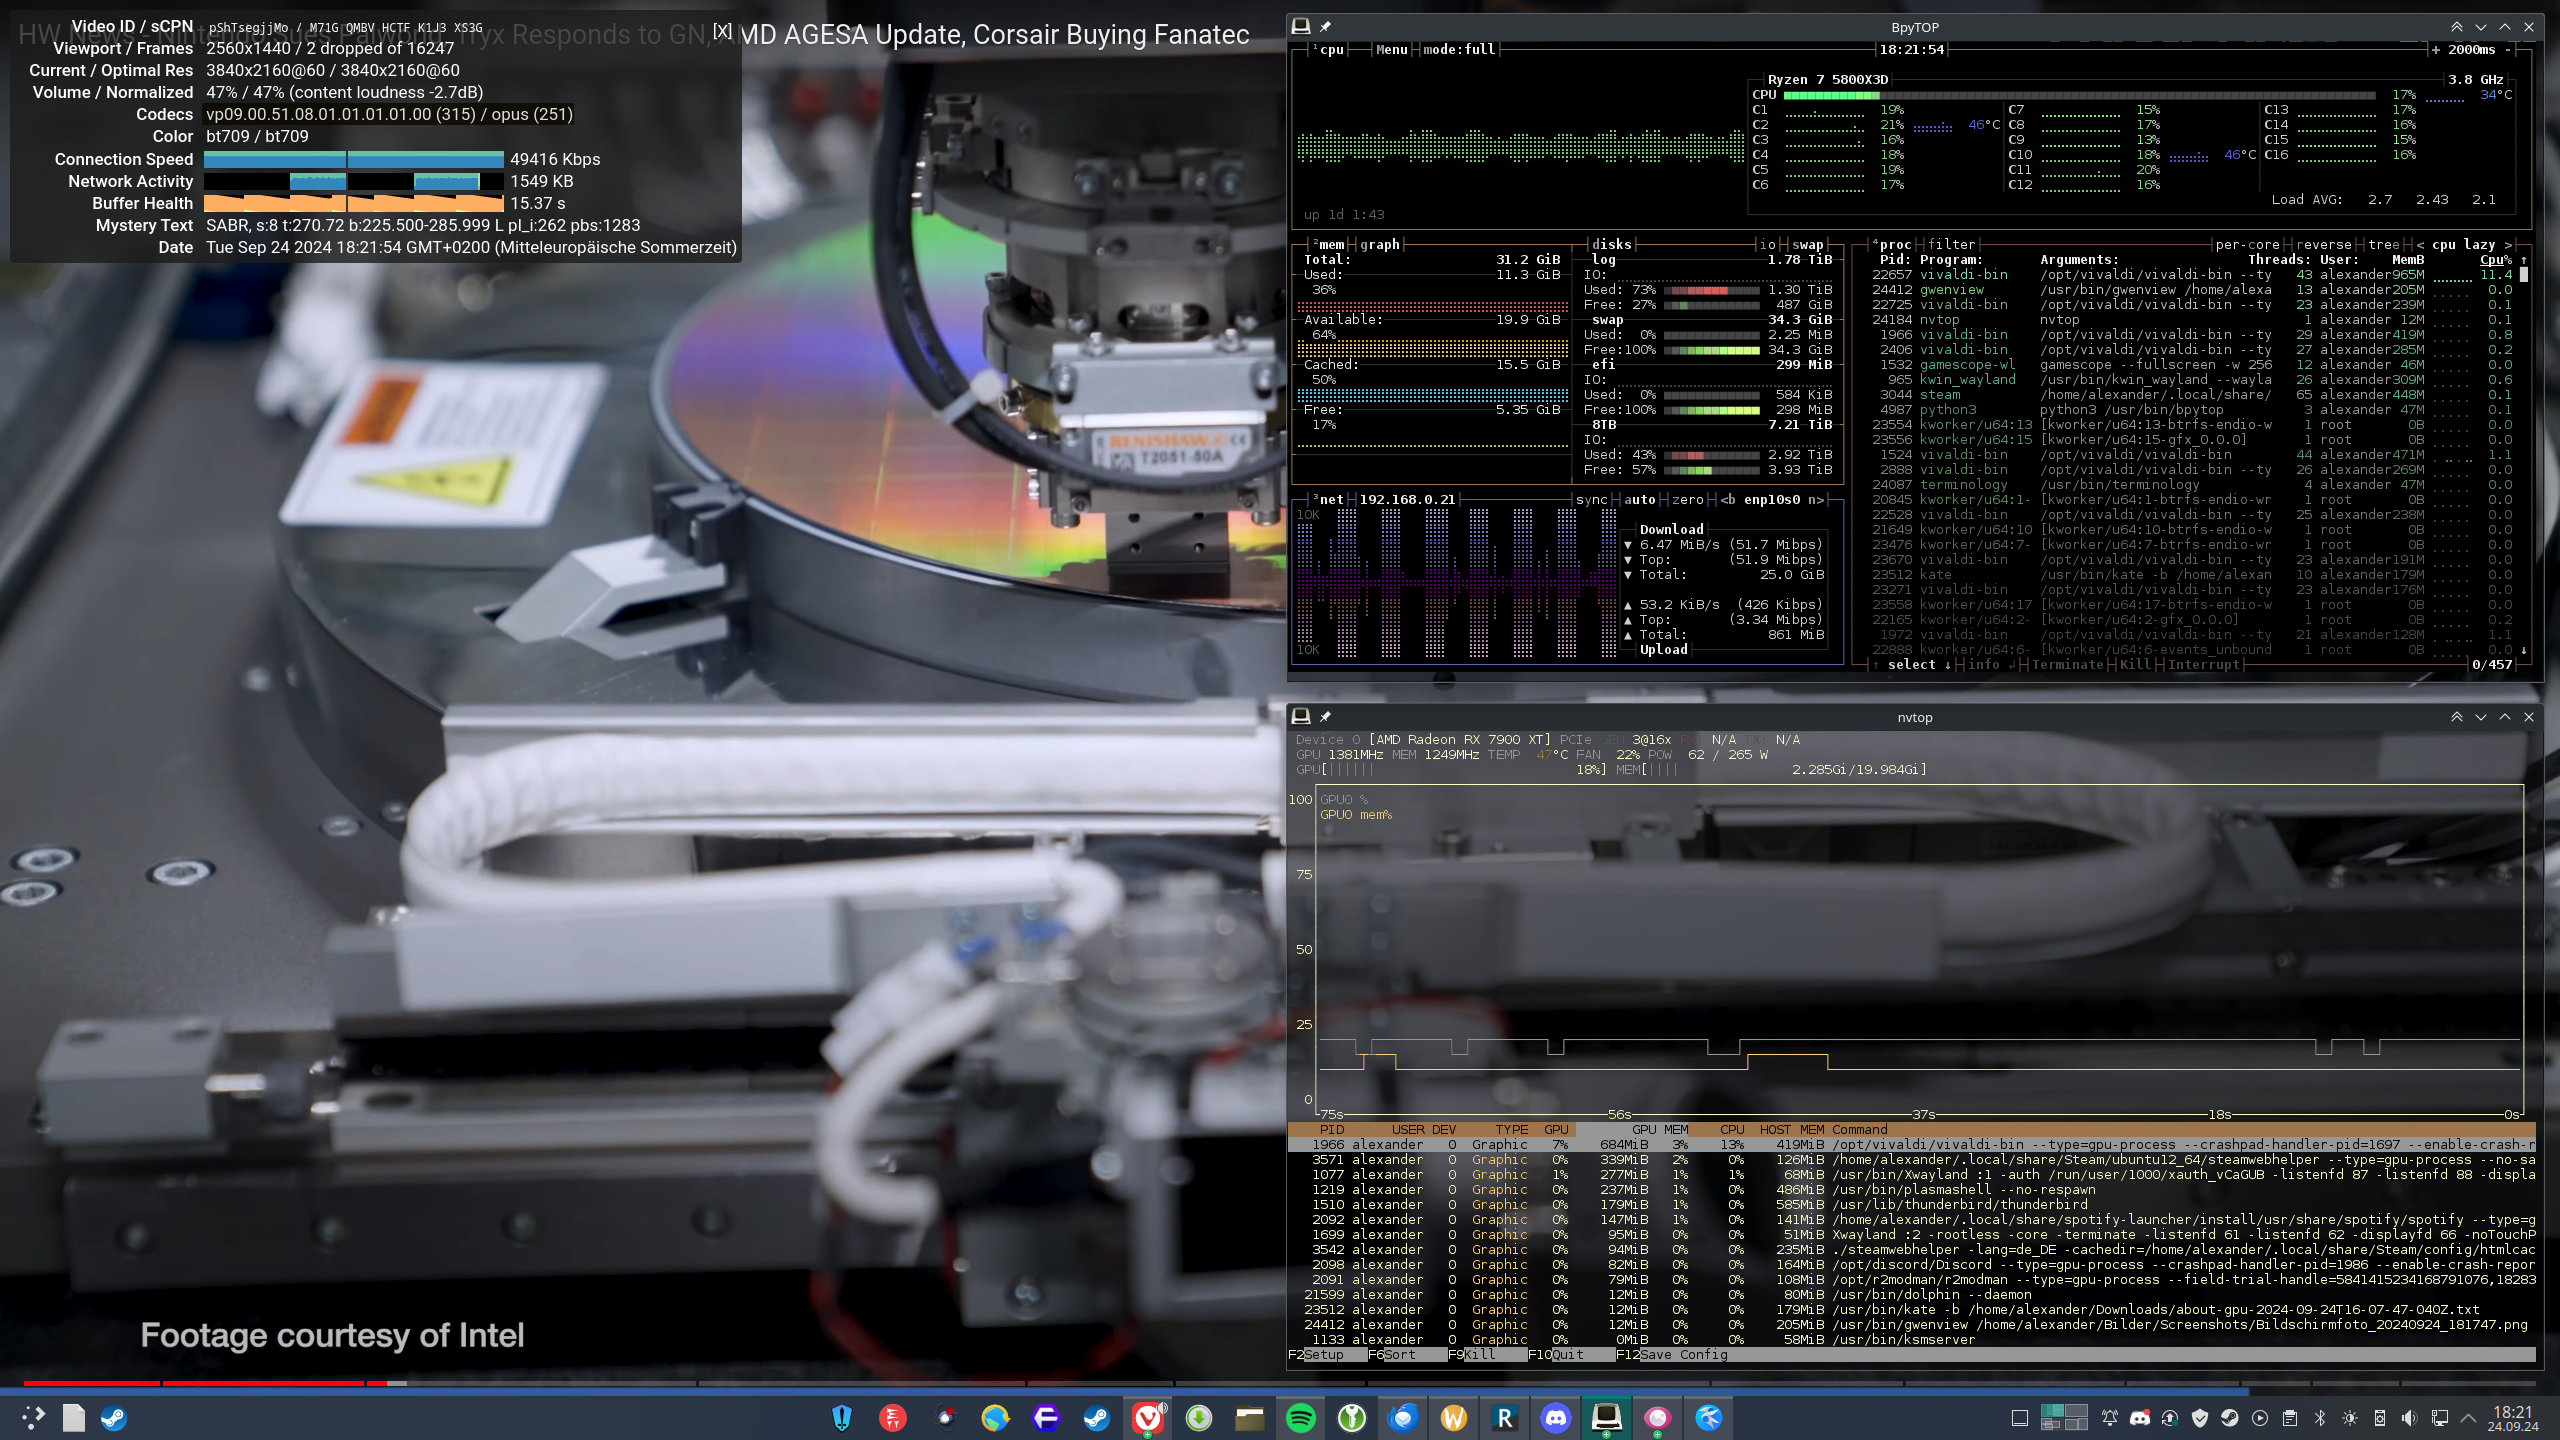Open the BpyTOP Menu
The image size is (2560, 1440).
1391,49
